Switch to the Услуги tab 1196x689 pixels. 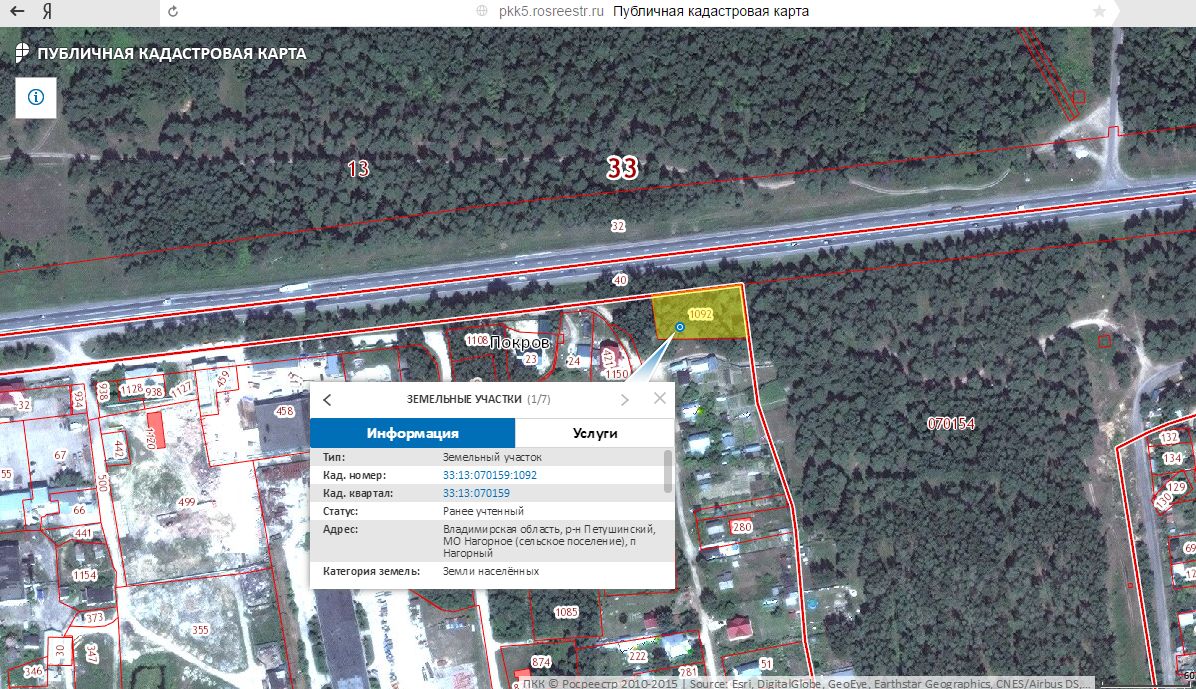pyautogui.click(x=595, y=433)
